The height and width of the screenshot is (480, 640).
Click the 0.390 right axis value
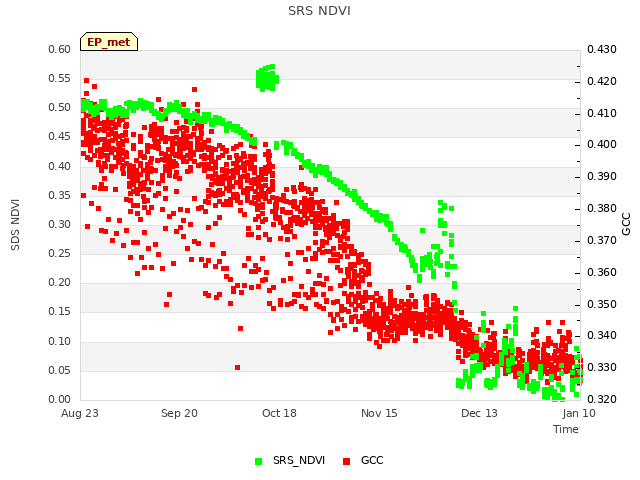tap(602, 176)
